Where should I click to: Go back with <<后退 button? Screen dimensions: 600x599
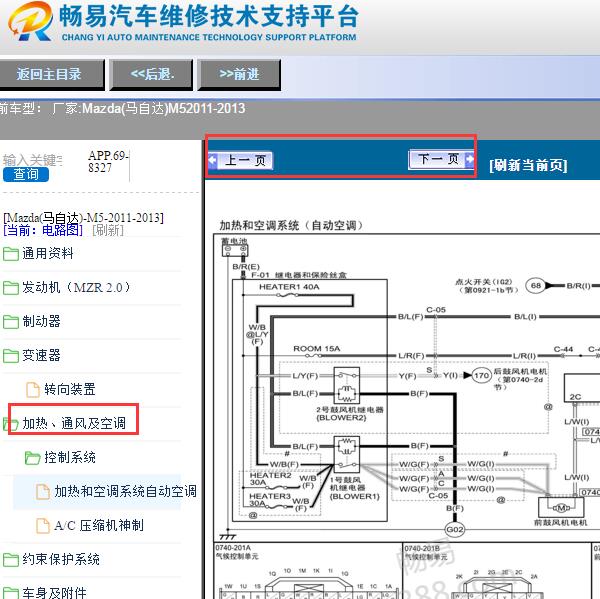point(152,74)
